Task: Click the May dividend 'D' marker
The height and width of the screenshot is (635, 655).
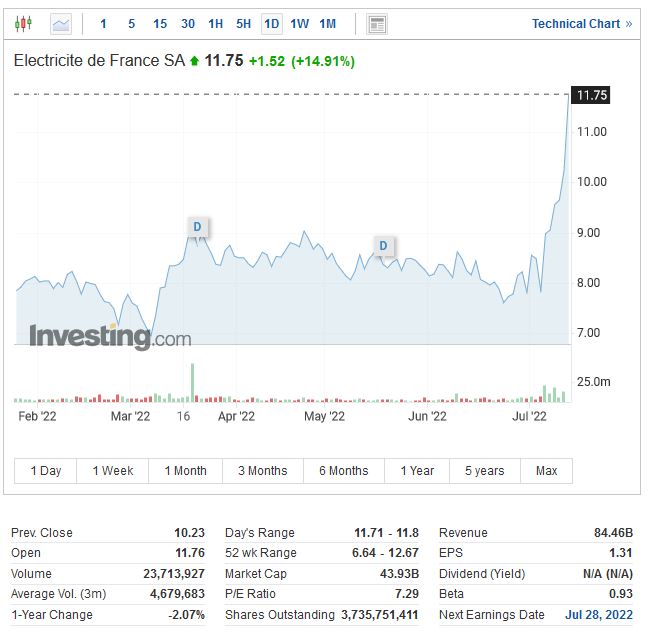Action: point(383,245)
